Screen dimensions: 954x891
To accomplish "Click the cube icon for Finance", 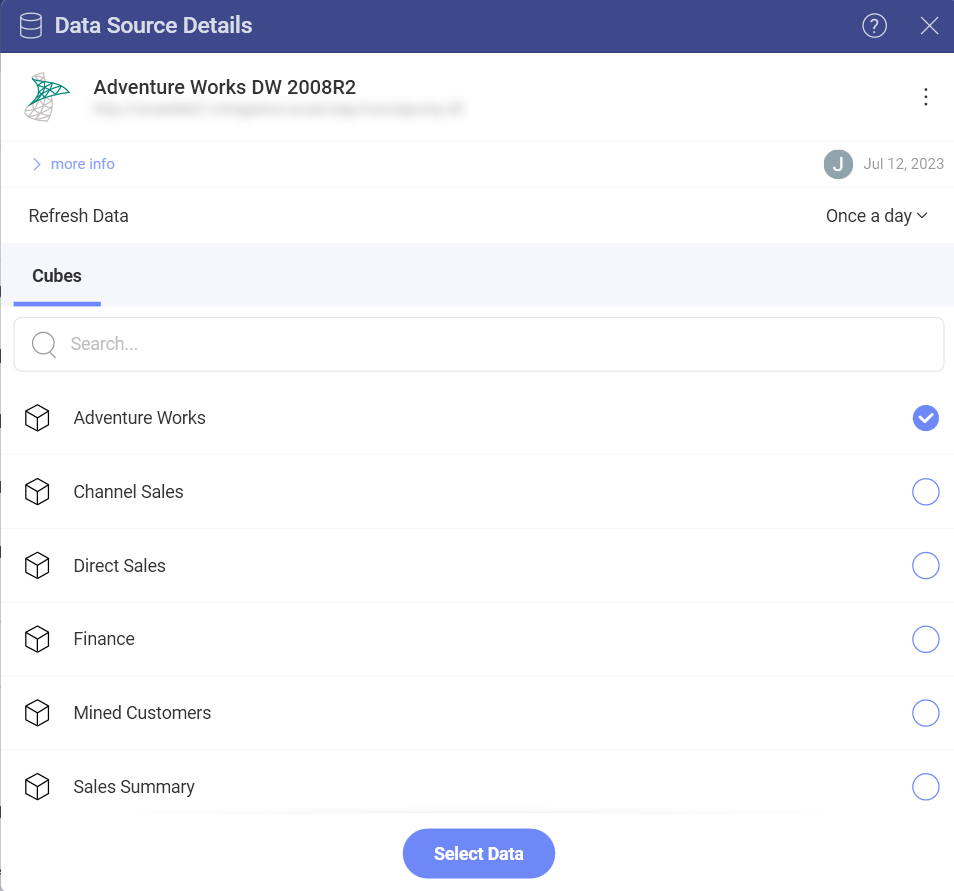I will (37, 639).
